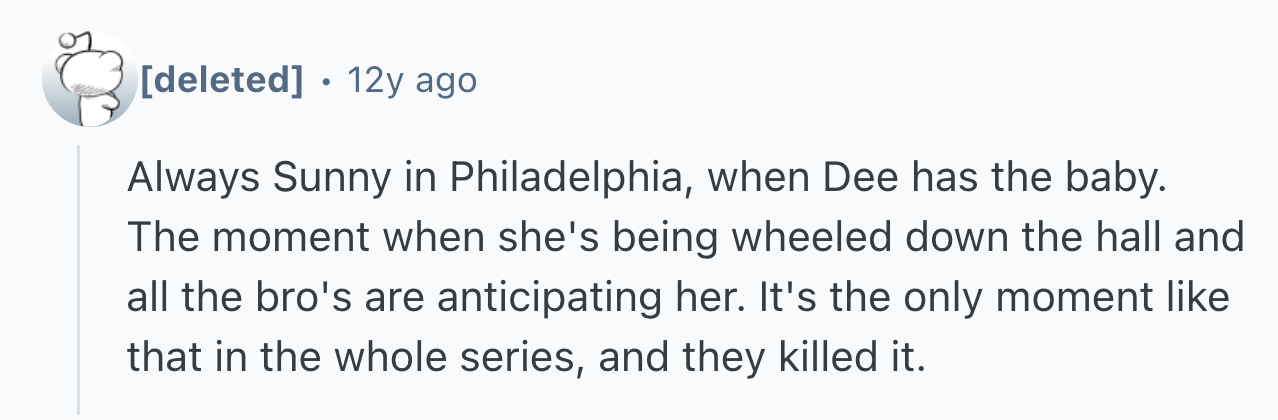Click the [deleted] username label
The width and height of the screenshot is (1278, 420).
(x=220, y=80)
